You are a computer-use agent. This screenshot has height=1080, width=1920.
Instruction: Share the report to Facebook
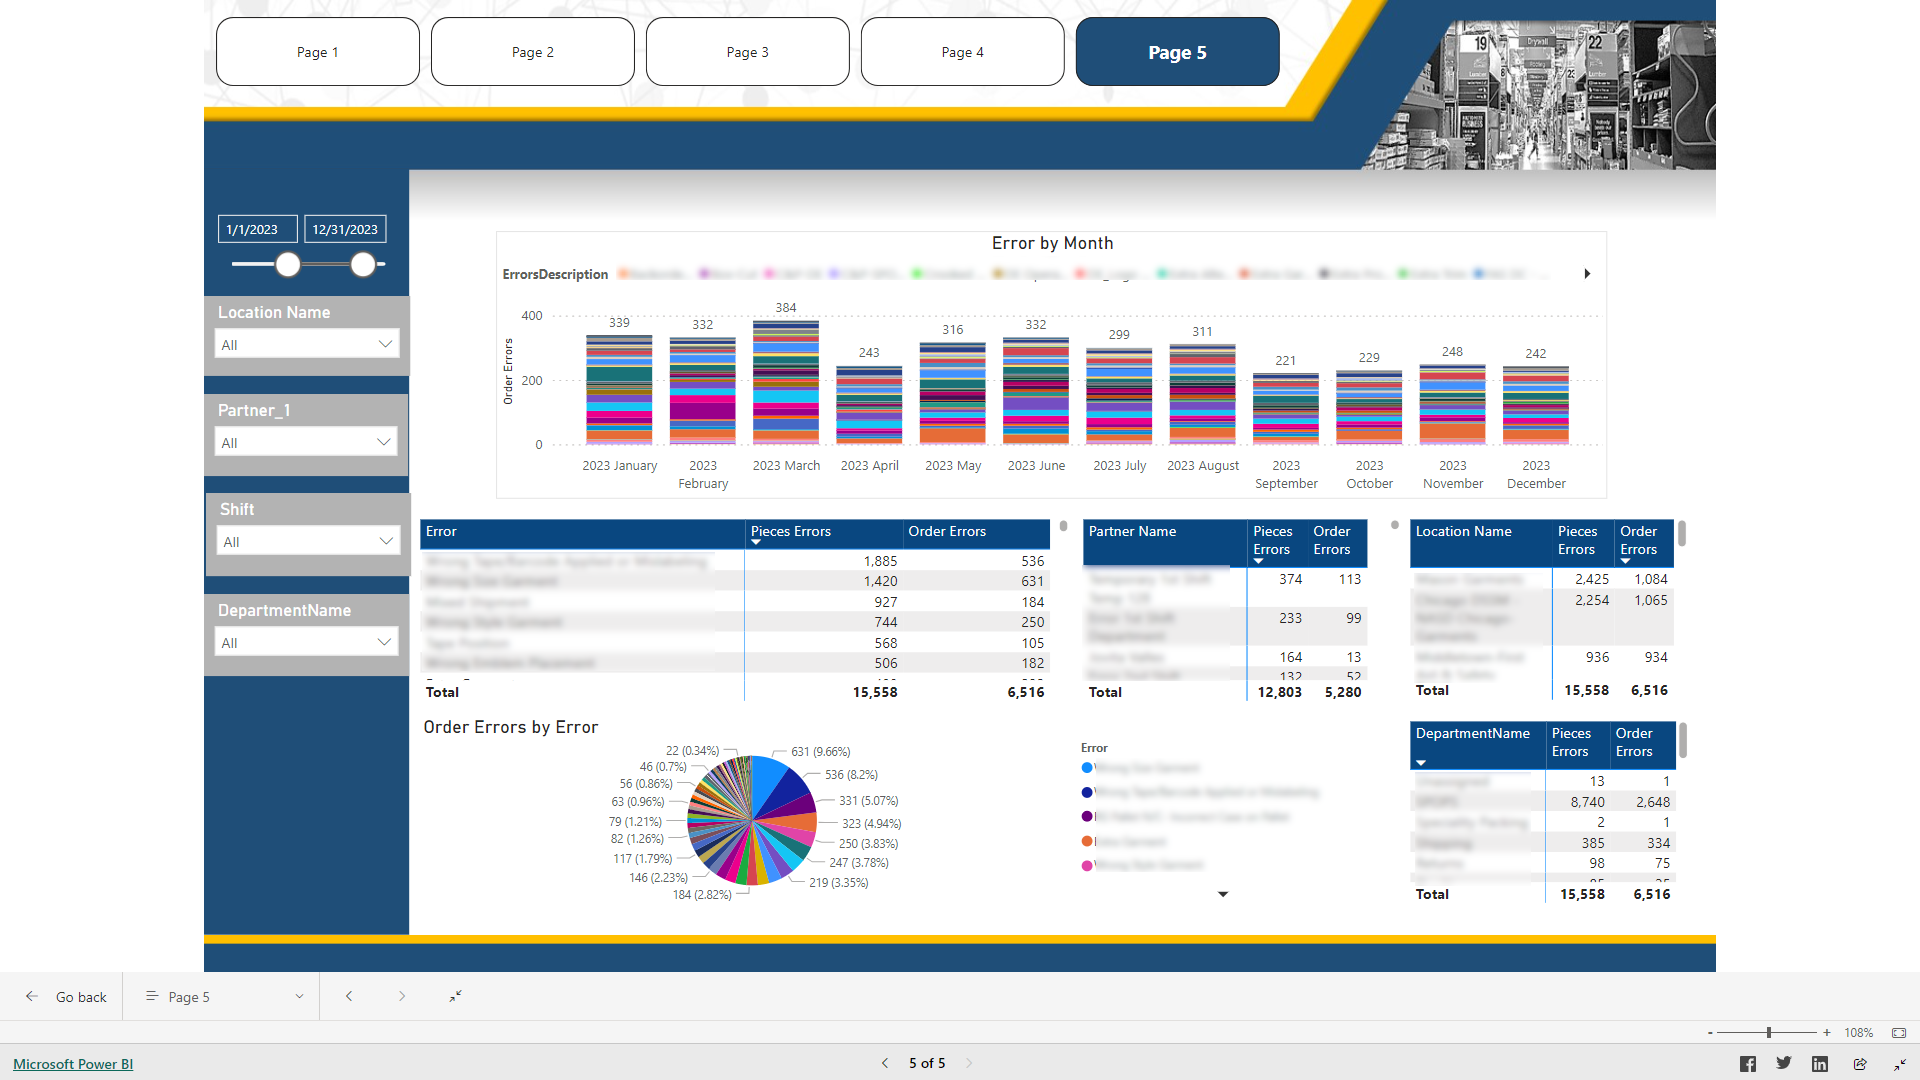pos(1748,1063)
